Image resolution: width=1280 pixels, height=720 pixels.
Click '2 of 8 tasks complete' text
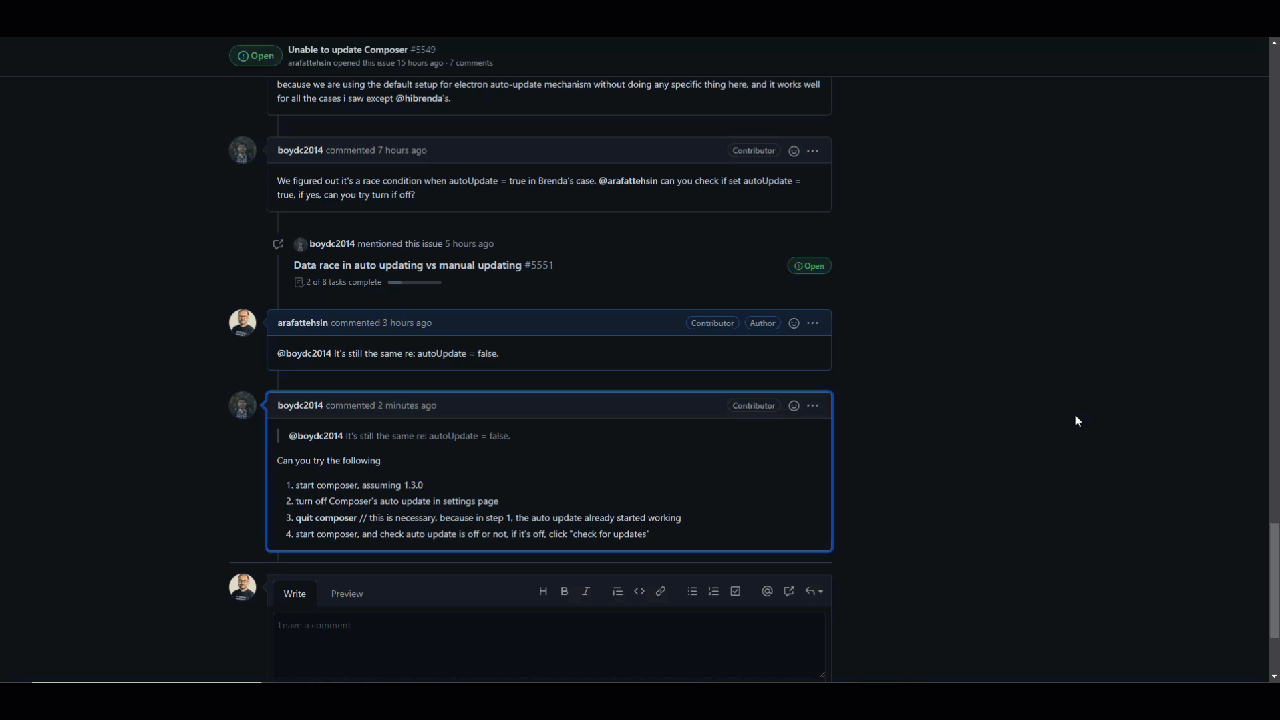(x=344, y=283)
